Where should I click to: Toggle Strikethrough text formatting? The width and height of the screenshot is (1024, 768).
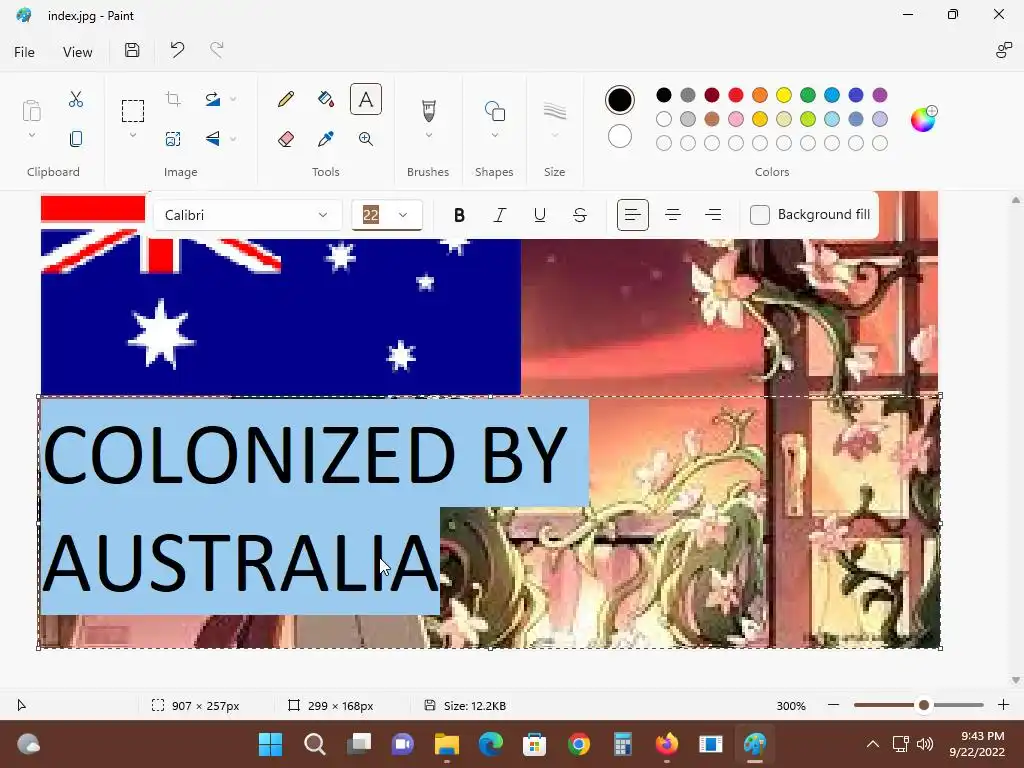click(x=579, y=215)
